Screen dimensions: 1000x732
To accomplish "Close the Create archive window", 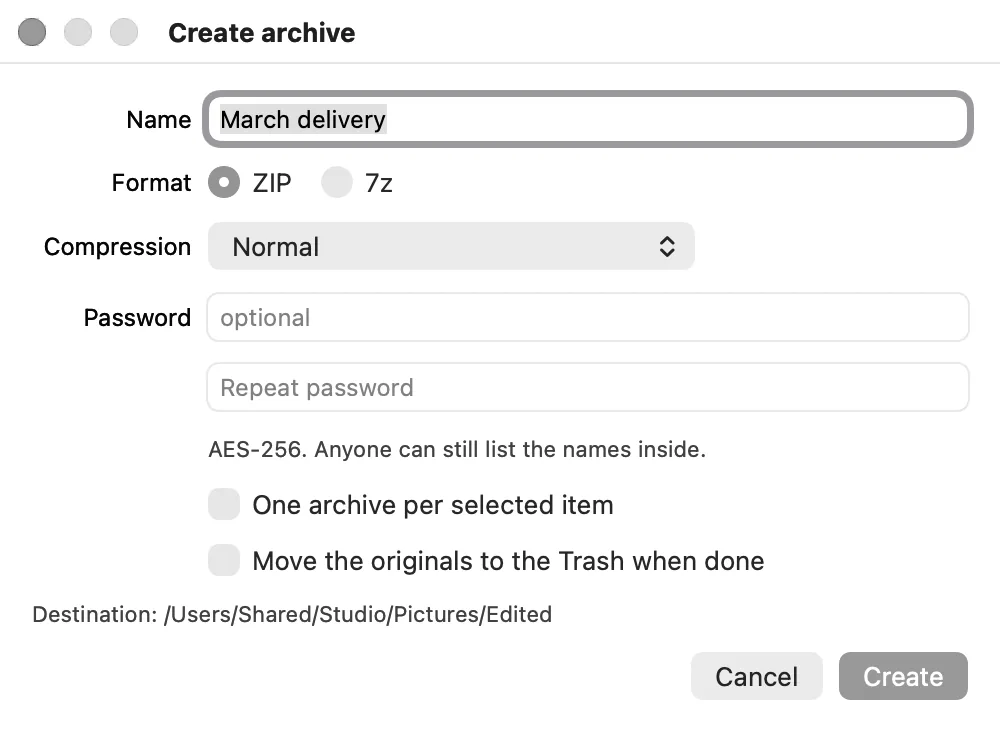I will (x=32, y=32).
